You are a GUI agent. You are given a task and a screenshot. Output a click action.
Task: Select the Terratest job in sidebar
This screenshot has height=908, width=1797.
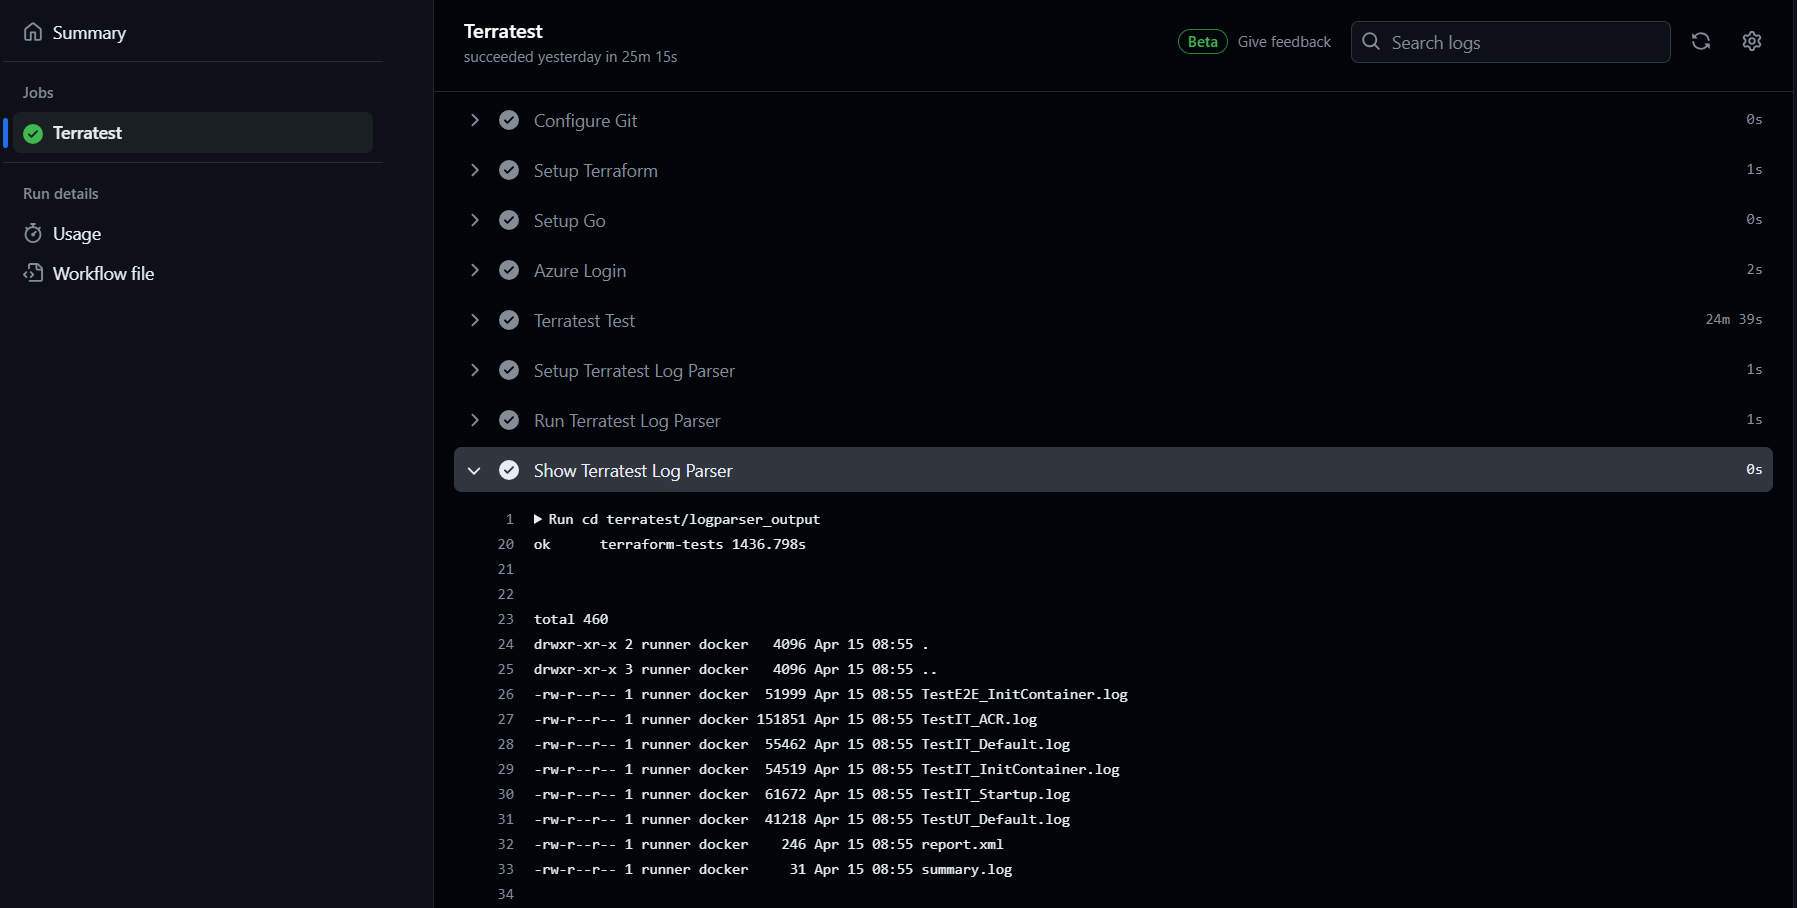193,133
